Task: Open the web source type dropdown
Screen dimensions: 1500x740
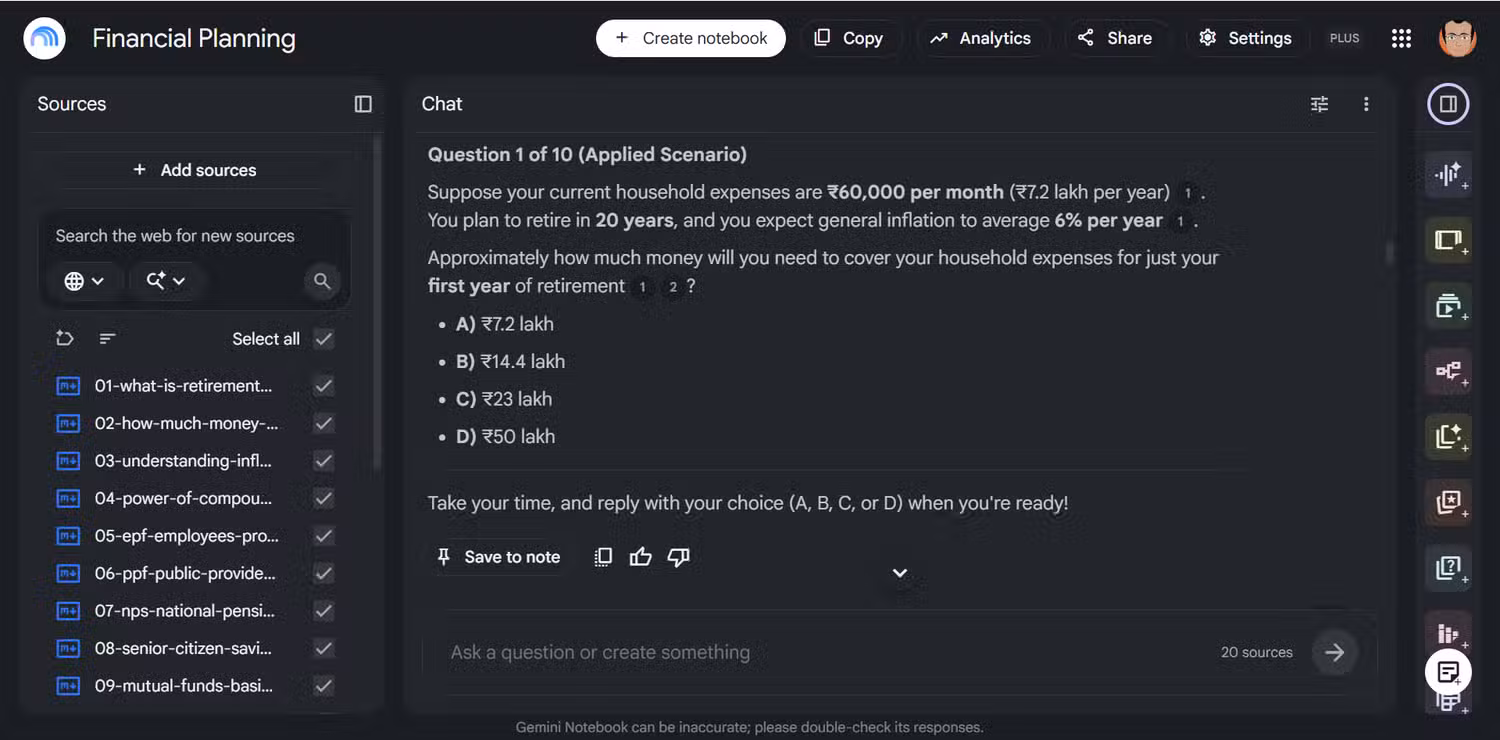Action: (x=85, y=281)
